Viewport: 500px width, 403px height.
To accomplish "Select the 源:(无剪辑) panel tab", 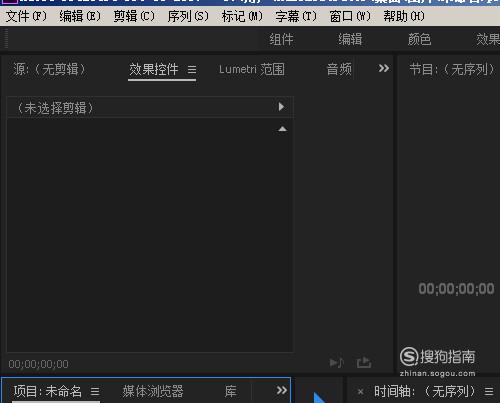I will 50,69.
